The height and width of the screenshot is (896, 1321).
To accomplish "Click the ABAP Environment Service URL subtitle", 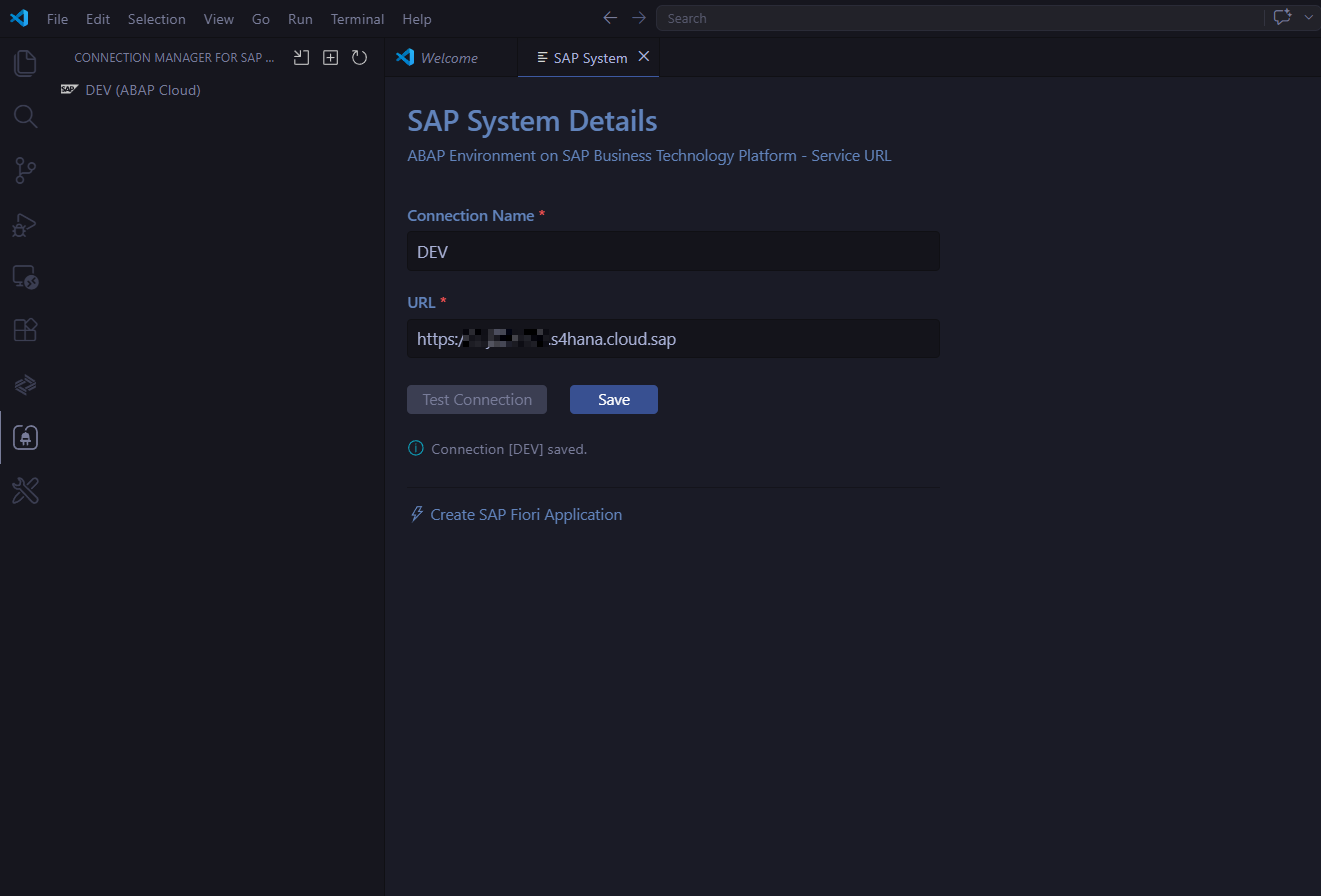I will point(649,156).
